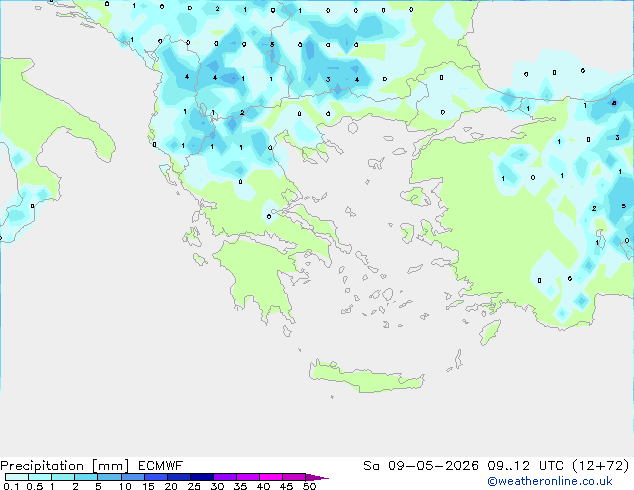
Task: Click the 'Sa 09-05-2026' date text
Action: (x=421, y=466)
